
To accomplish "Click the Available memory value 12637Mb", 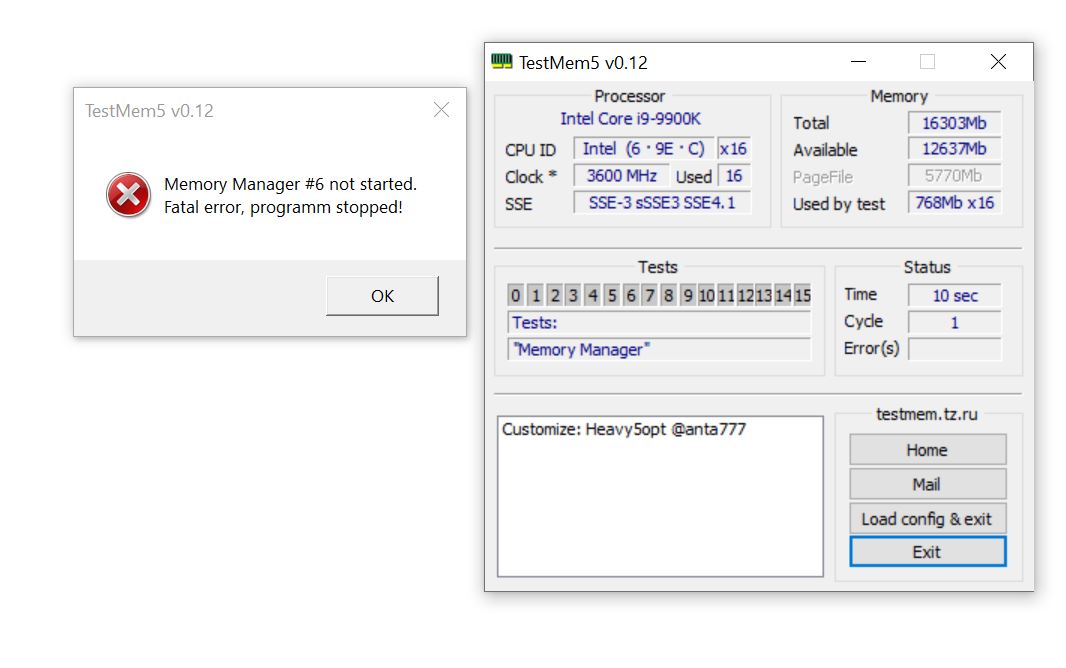I will 954,149.
